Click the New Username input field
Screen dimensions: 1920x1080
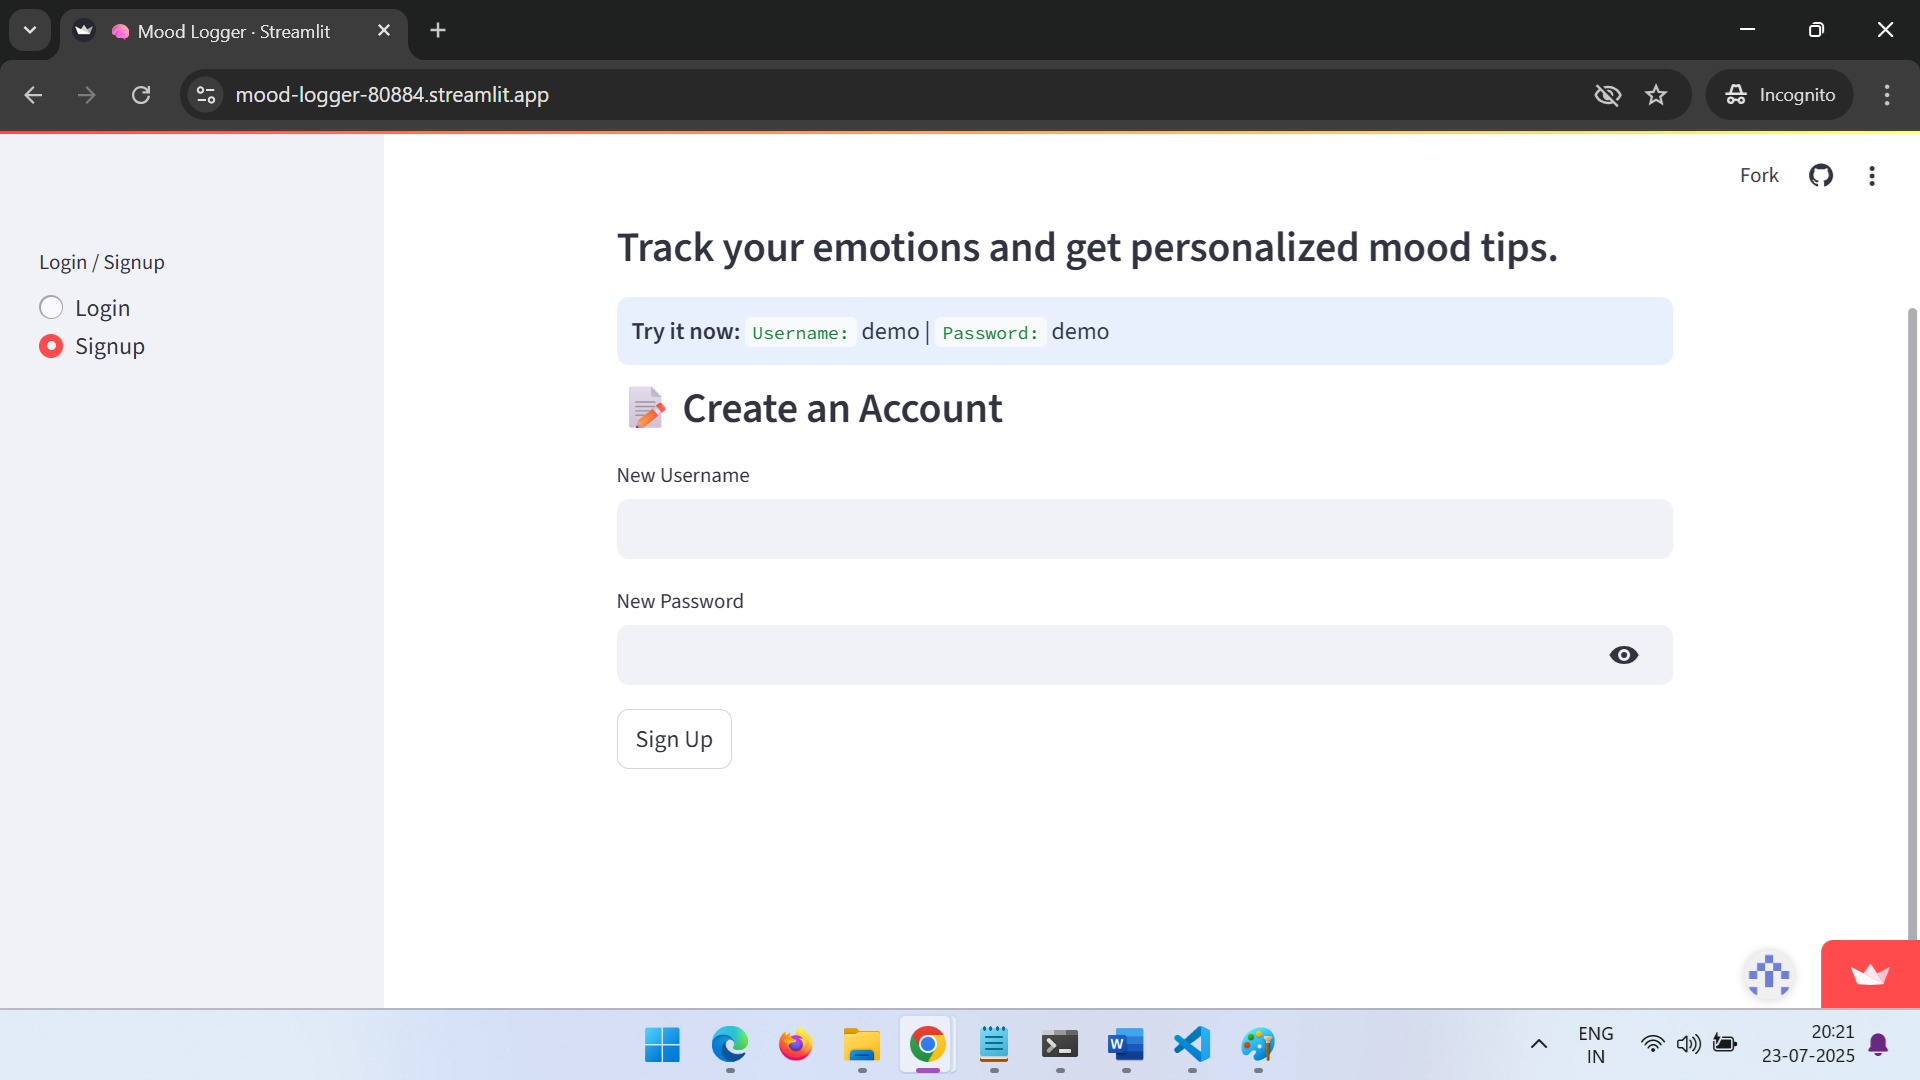click(x=1144, y=529)
